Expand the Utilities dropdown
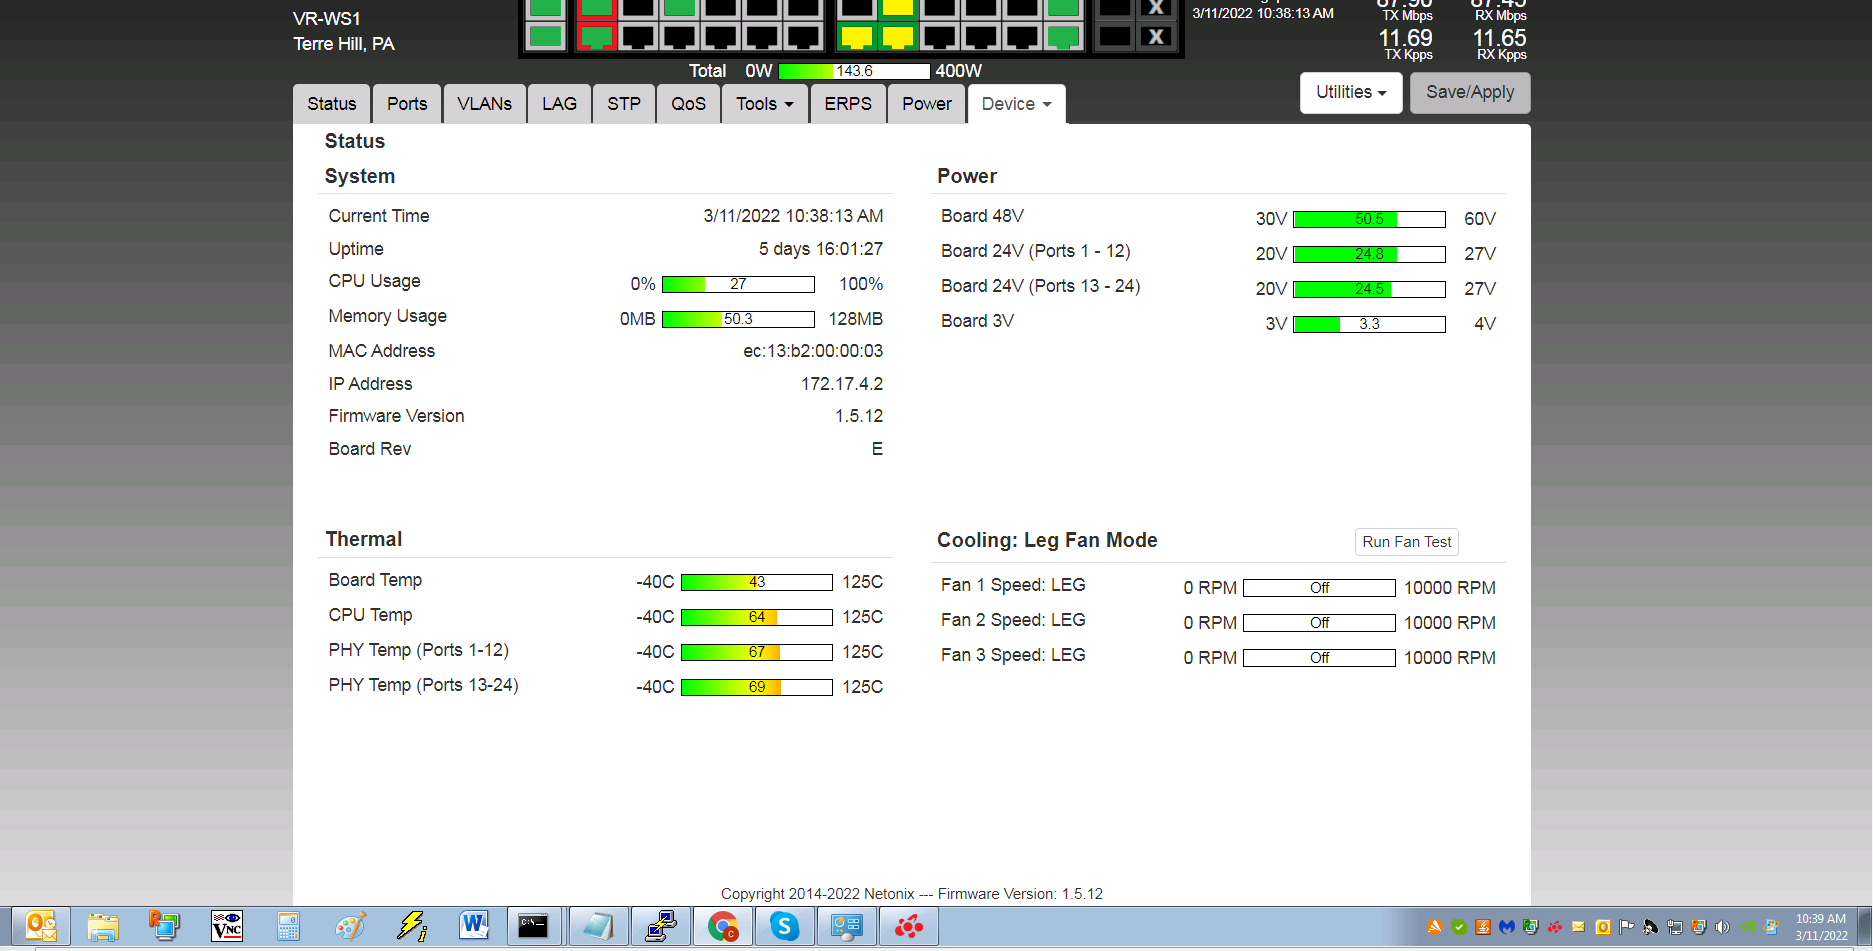This screenshot has width=1873, height=951. (x=1350, y=92)
